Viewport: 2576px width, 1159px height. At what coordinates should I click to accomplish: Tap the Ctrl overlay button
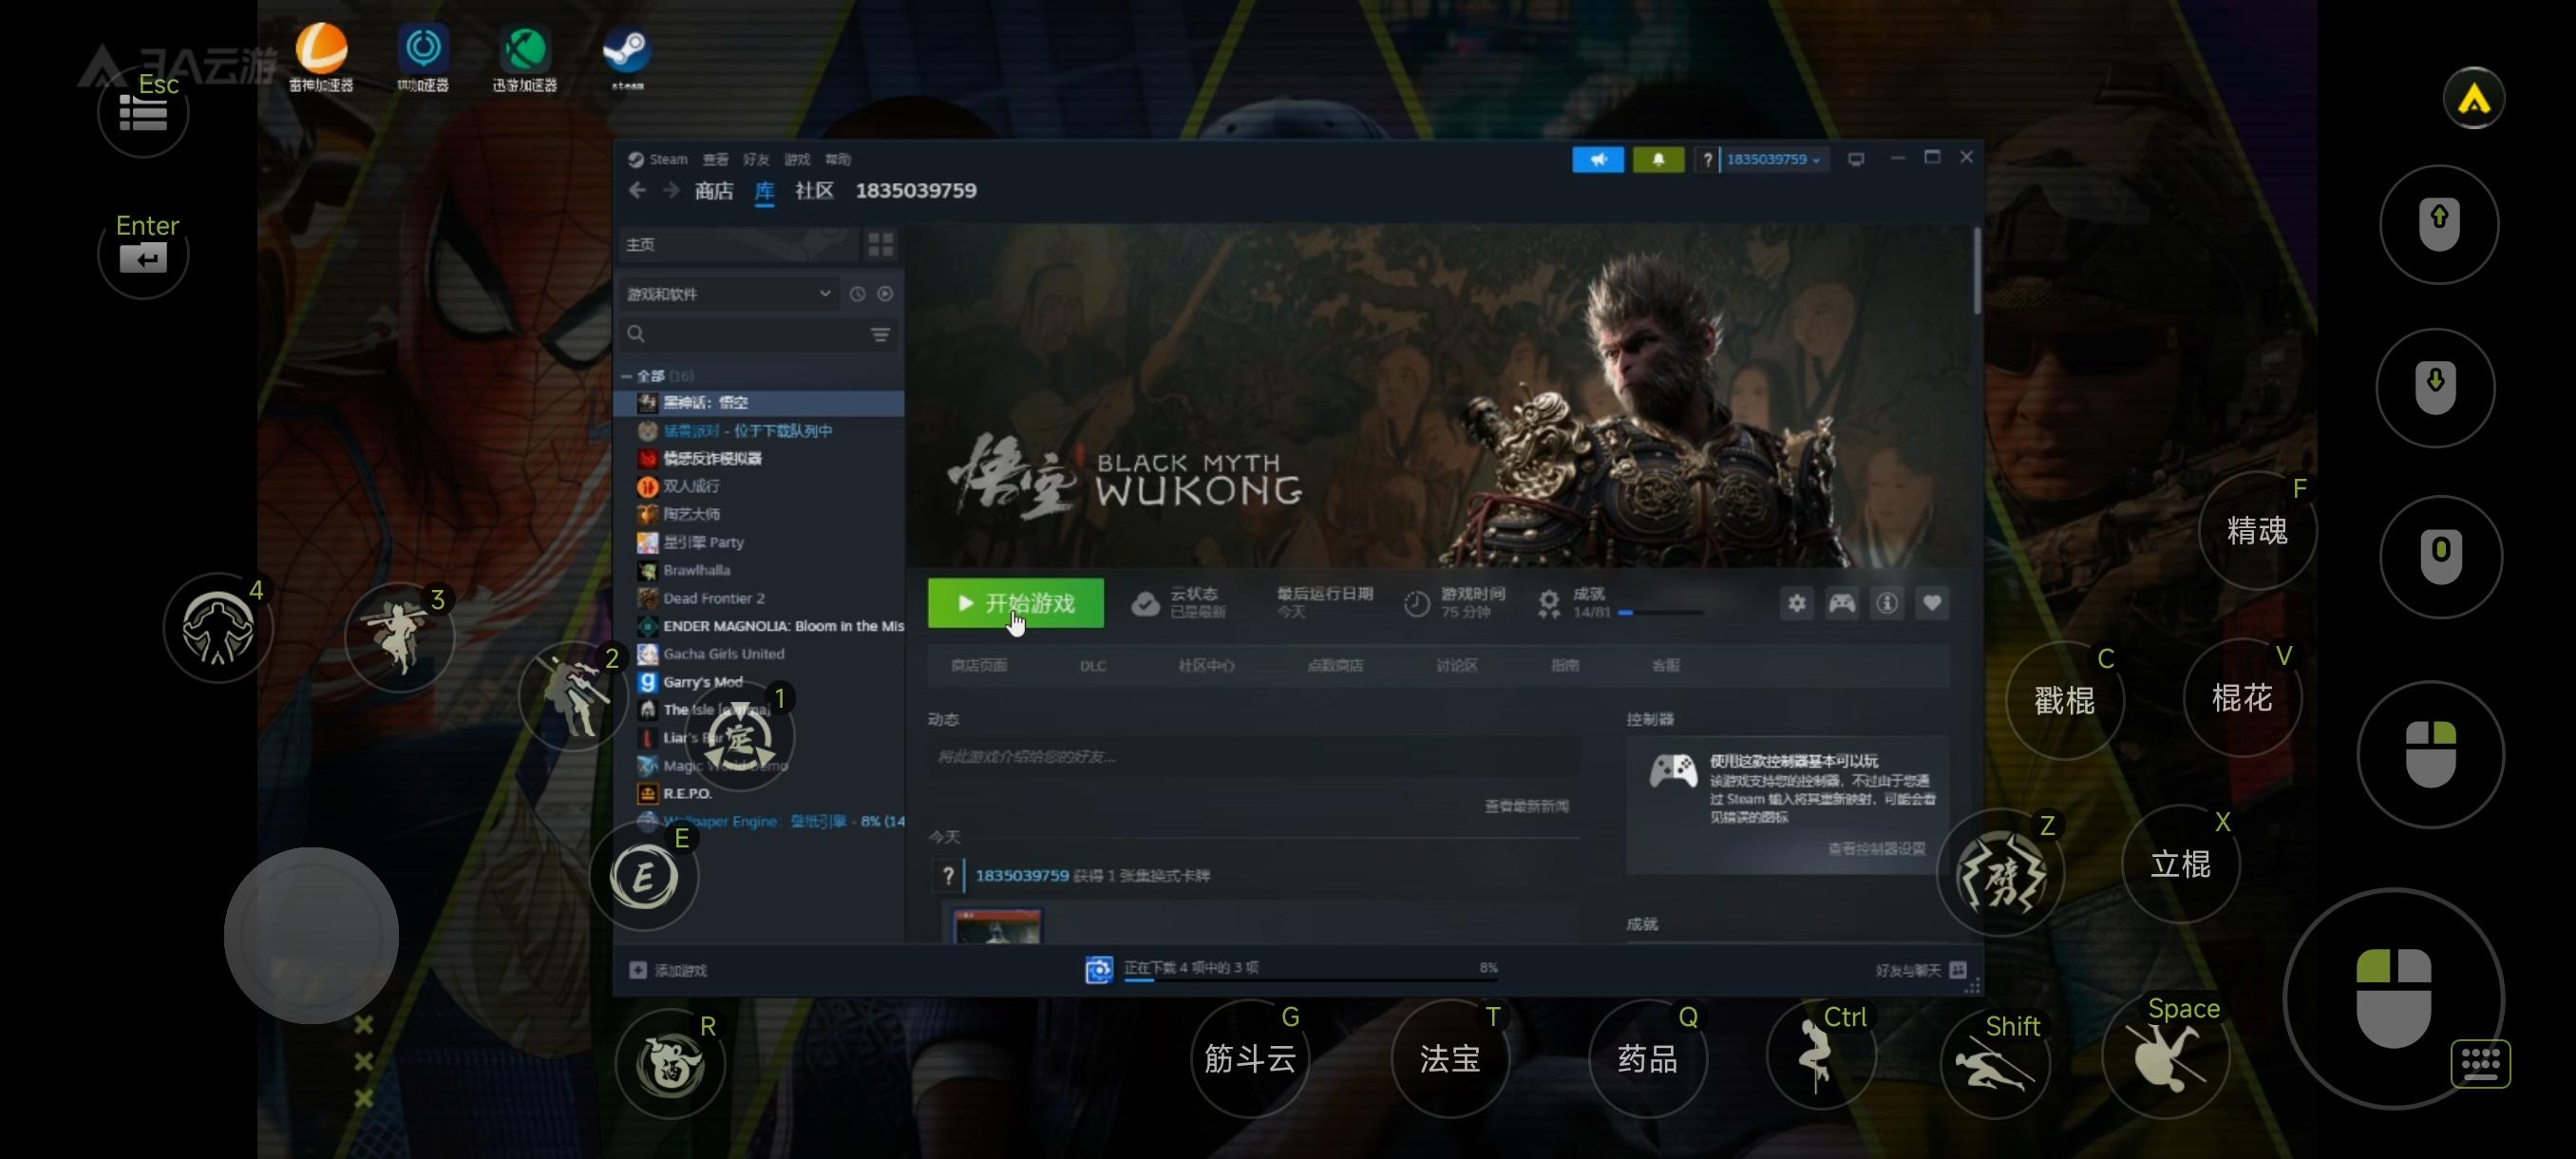tap(1821, 1055)
